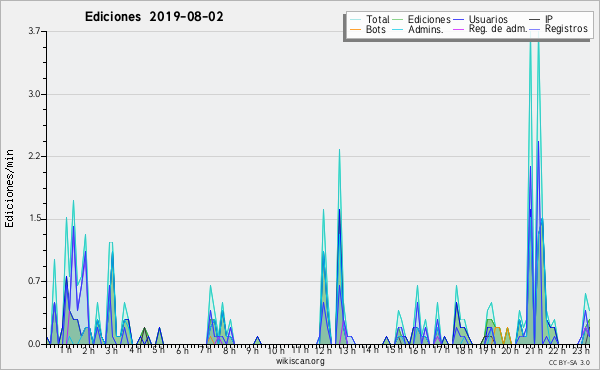Click the 1.5 y-axis value
The width and height of the screenshot is (600, 370).
[x=34, y=219]
